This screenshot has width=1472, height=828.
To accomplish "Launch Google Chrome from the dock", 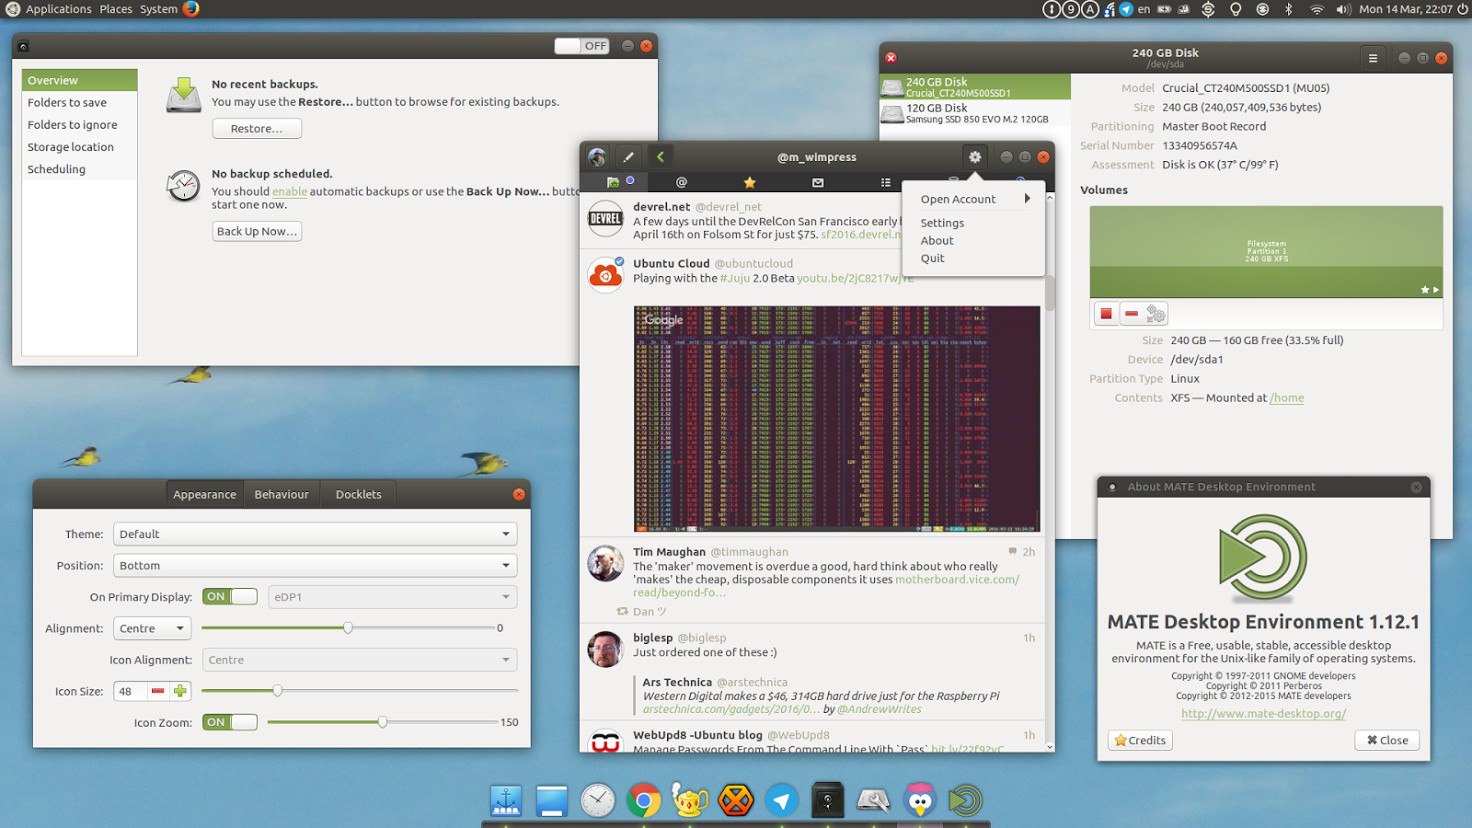I will 644,800.
